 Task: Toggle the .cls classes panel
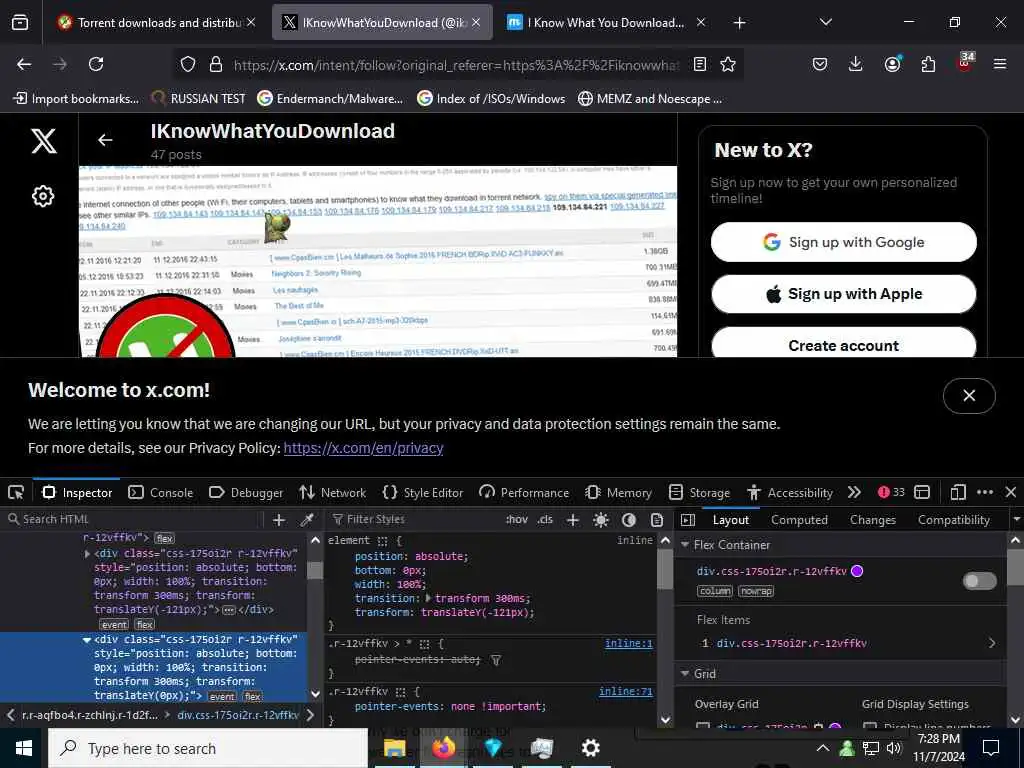click(545, 520)
